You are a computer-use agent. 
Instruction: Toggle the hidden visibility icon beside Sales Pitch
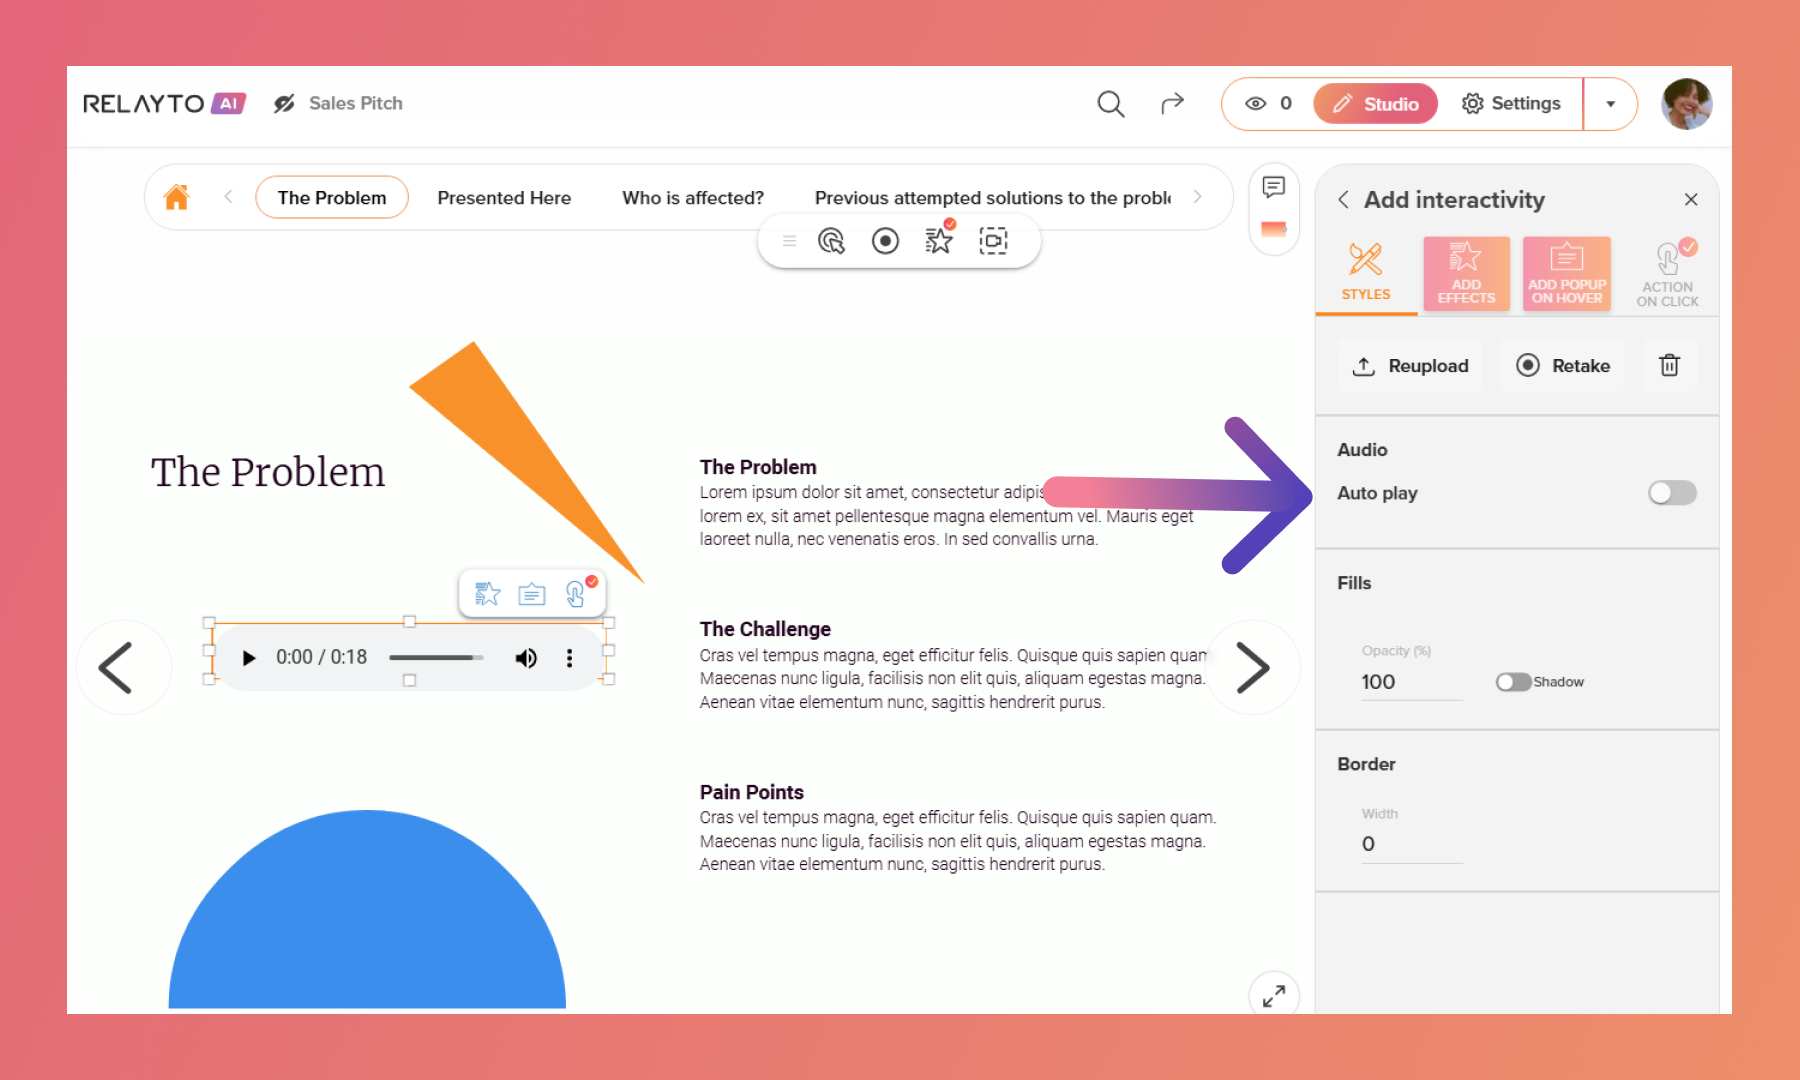(x=284, y=104)
